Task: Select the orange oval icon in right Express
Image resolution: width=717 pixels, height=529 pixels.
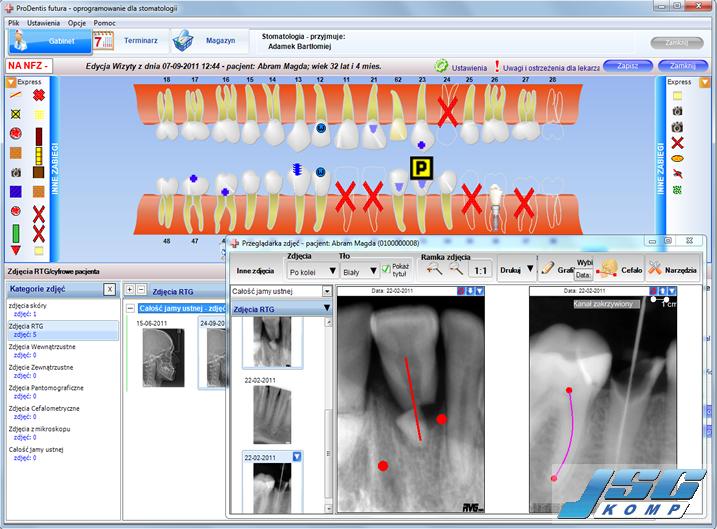Action: [x=677, y=159]
